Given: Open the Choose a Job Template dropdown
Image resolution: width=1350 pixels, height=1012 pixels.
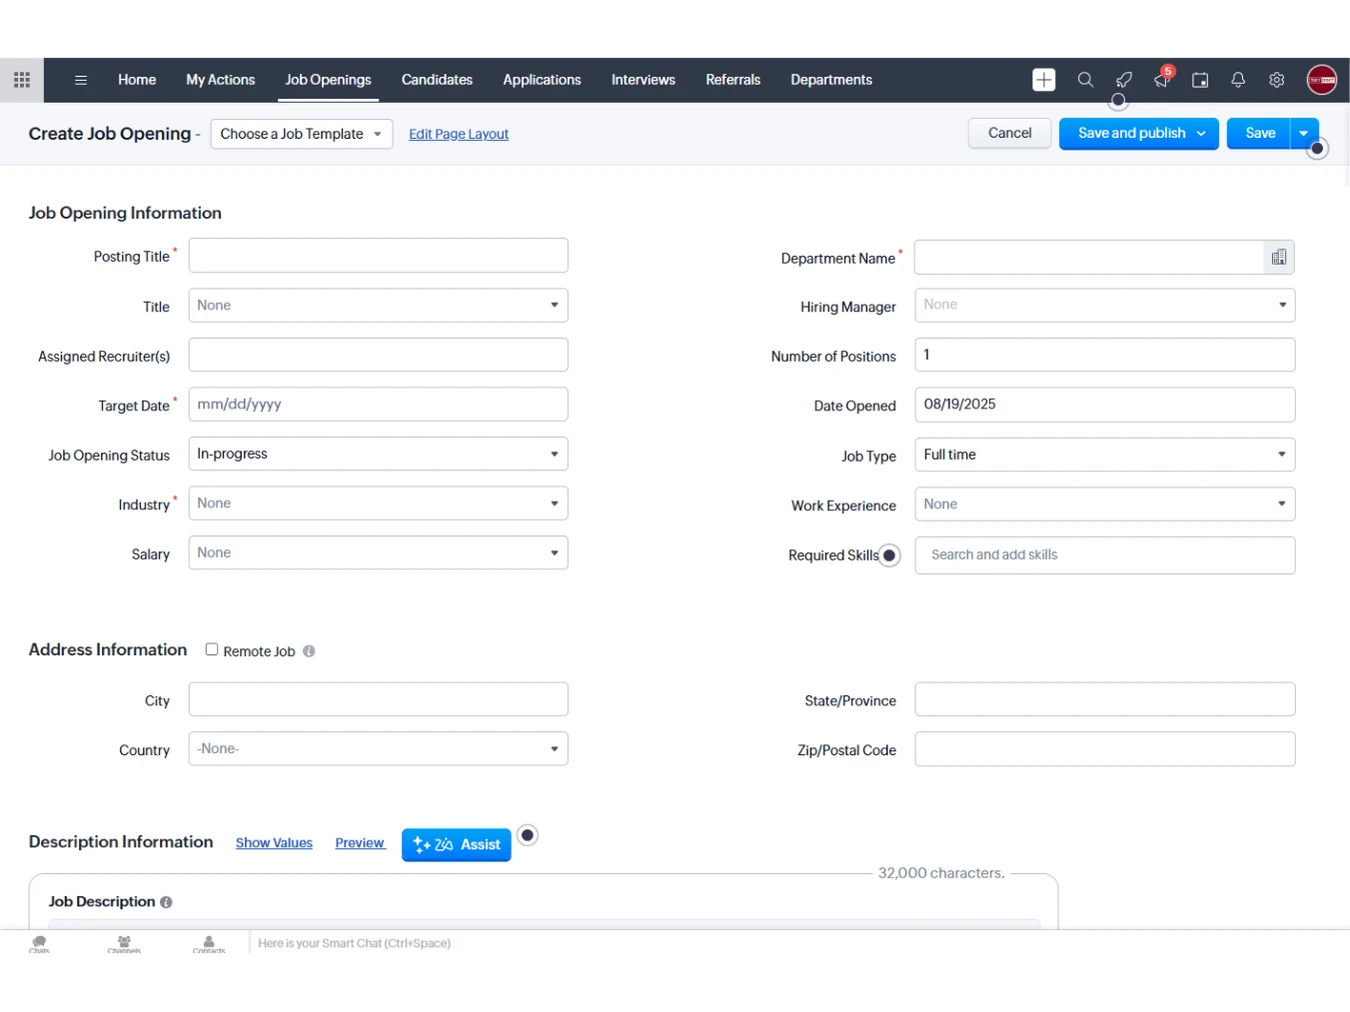Looking at the screenshot, I should click(301, 134).
